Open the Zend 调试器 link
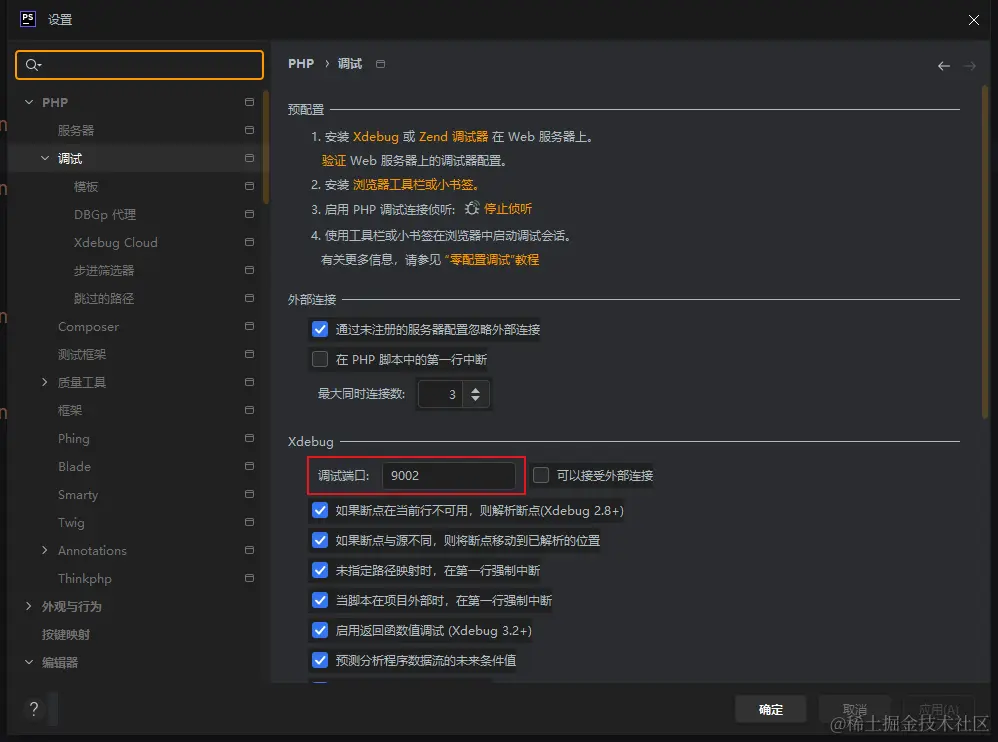 click(453, 137)
